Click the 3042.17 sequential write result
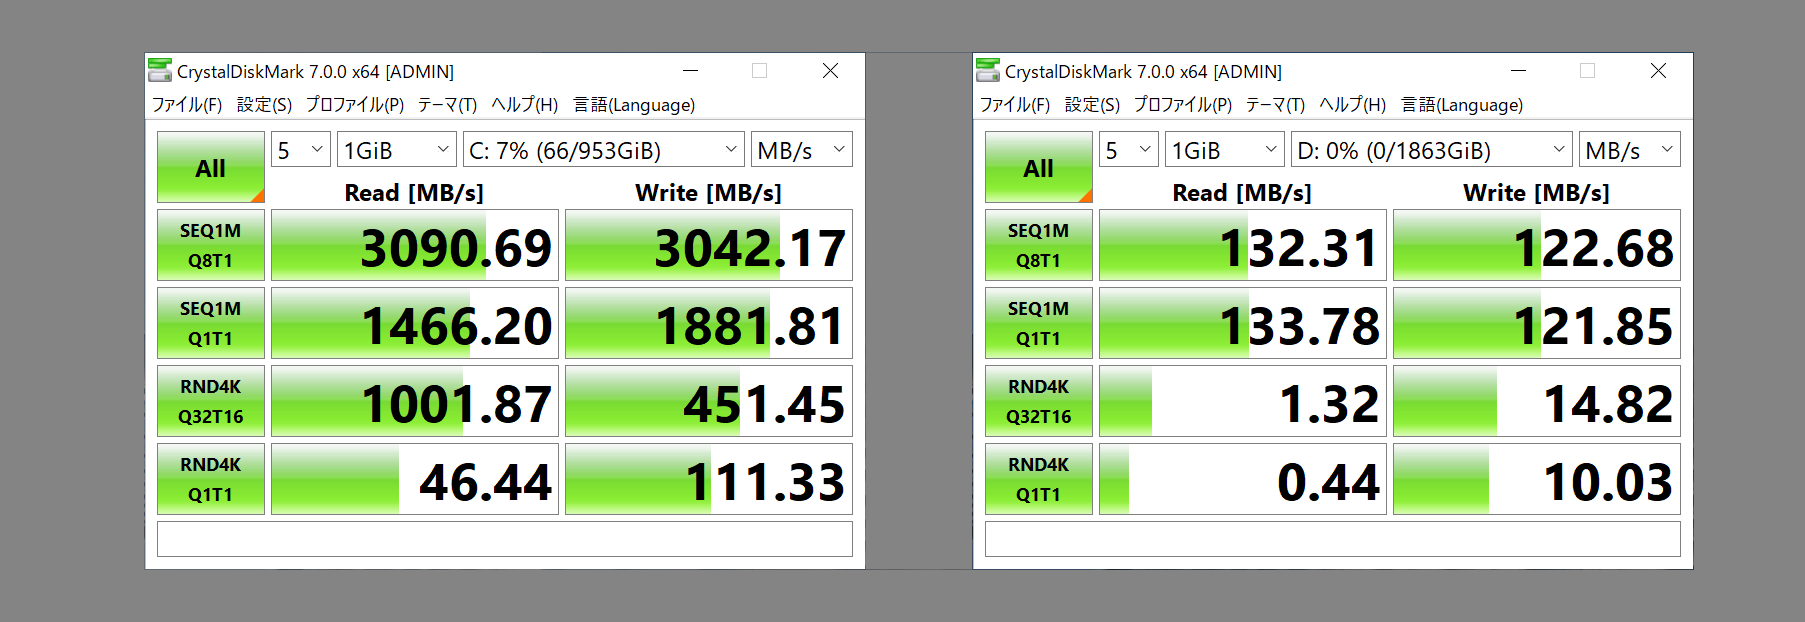 709,245
